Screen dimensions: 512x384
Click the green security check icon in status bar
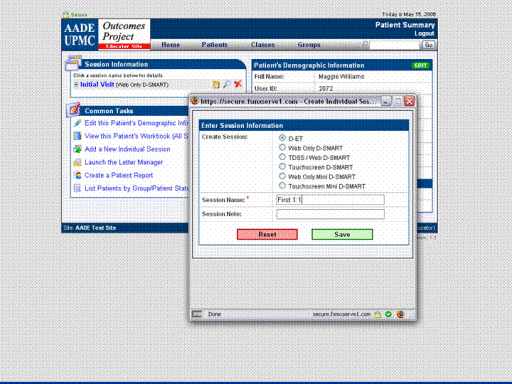pyautogui.click(x=388, y=314)
